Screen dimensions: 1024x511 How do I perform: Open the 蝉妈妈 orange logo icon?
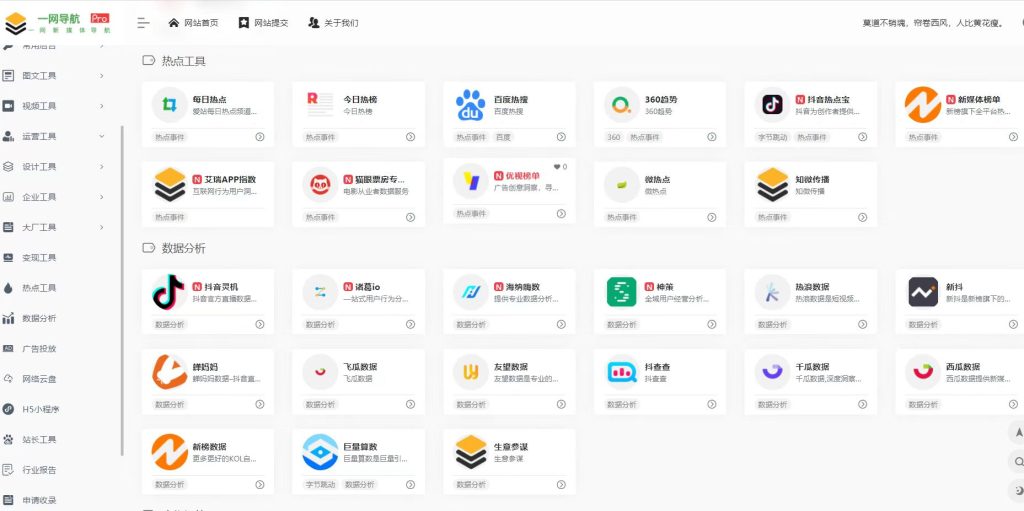pos(169,372)
